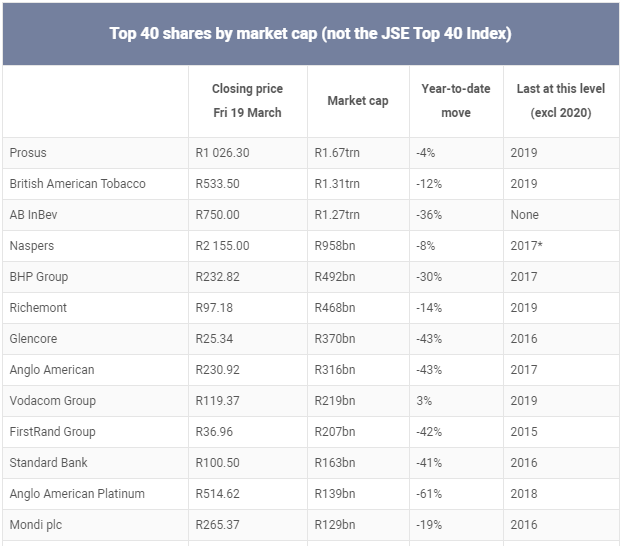Click the year-to-date move '-30%'
The height and width of the screenshot is (546, 623).
tap(429, 277)
